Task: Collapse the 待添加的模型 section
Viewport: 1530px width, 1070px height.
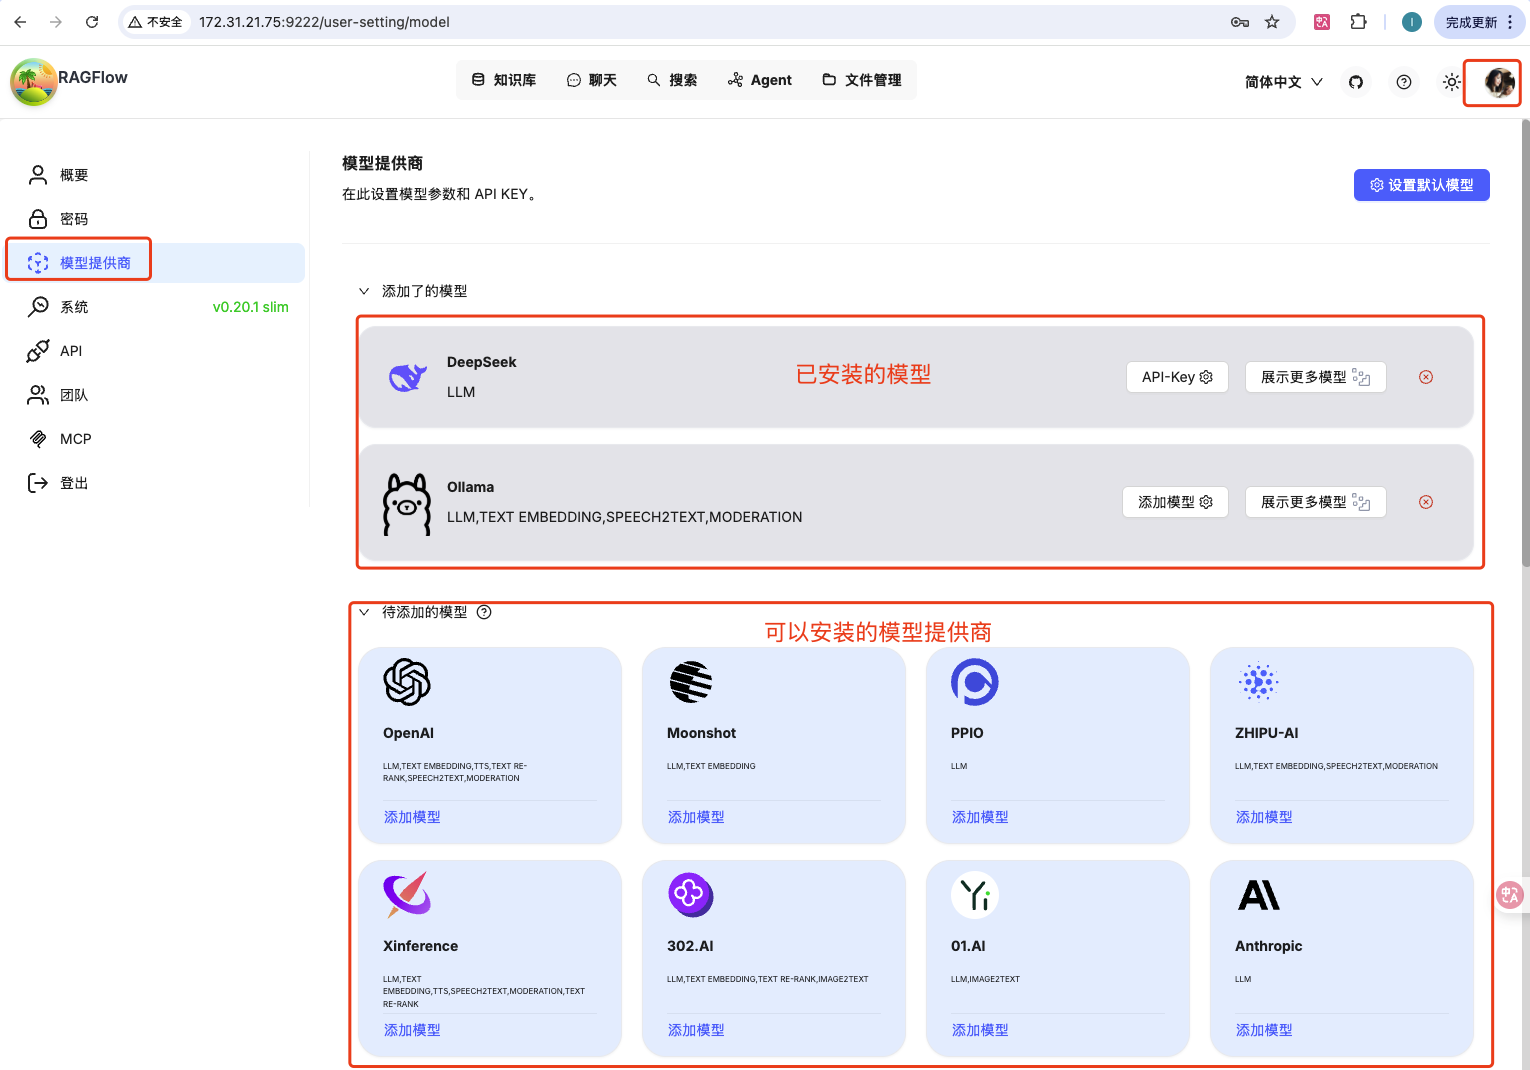Action: tap(364, 612)
